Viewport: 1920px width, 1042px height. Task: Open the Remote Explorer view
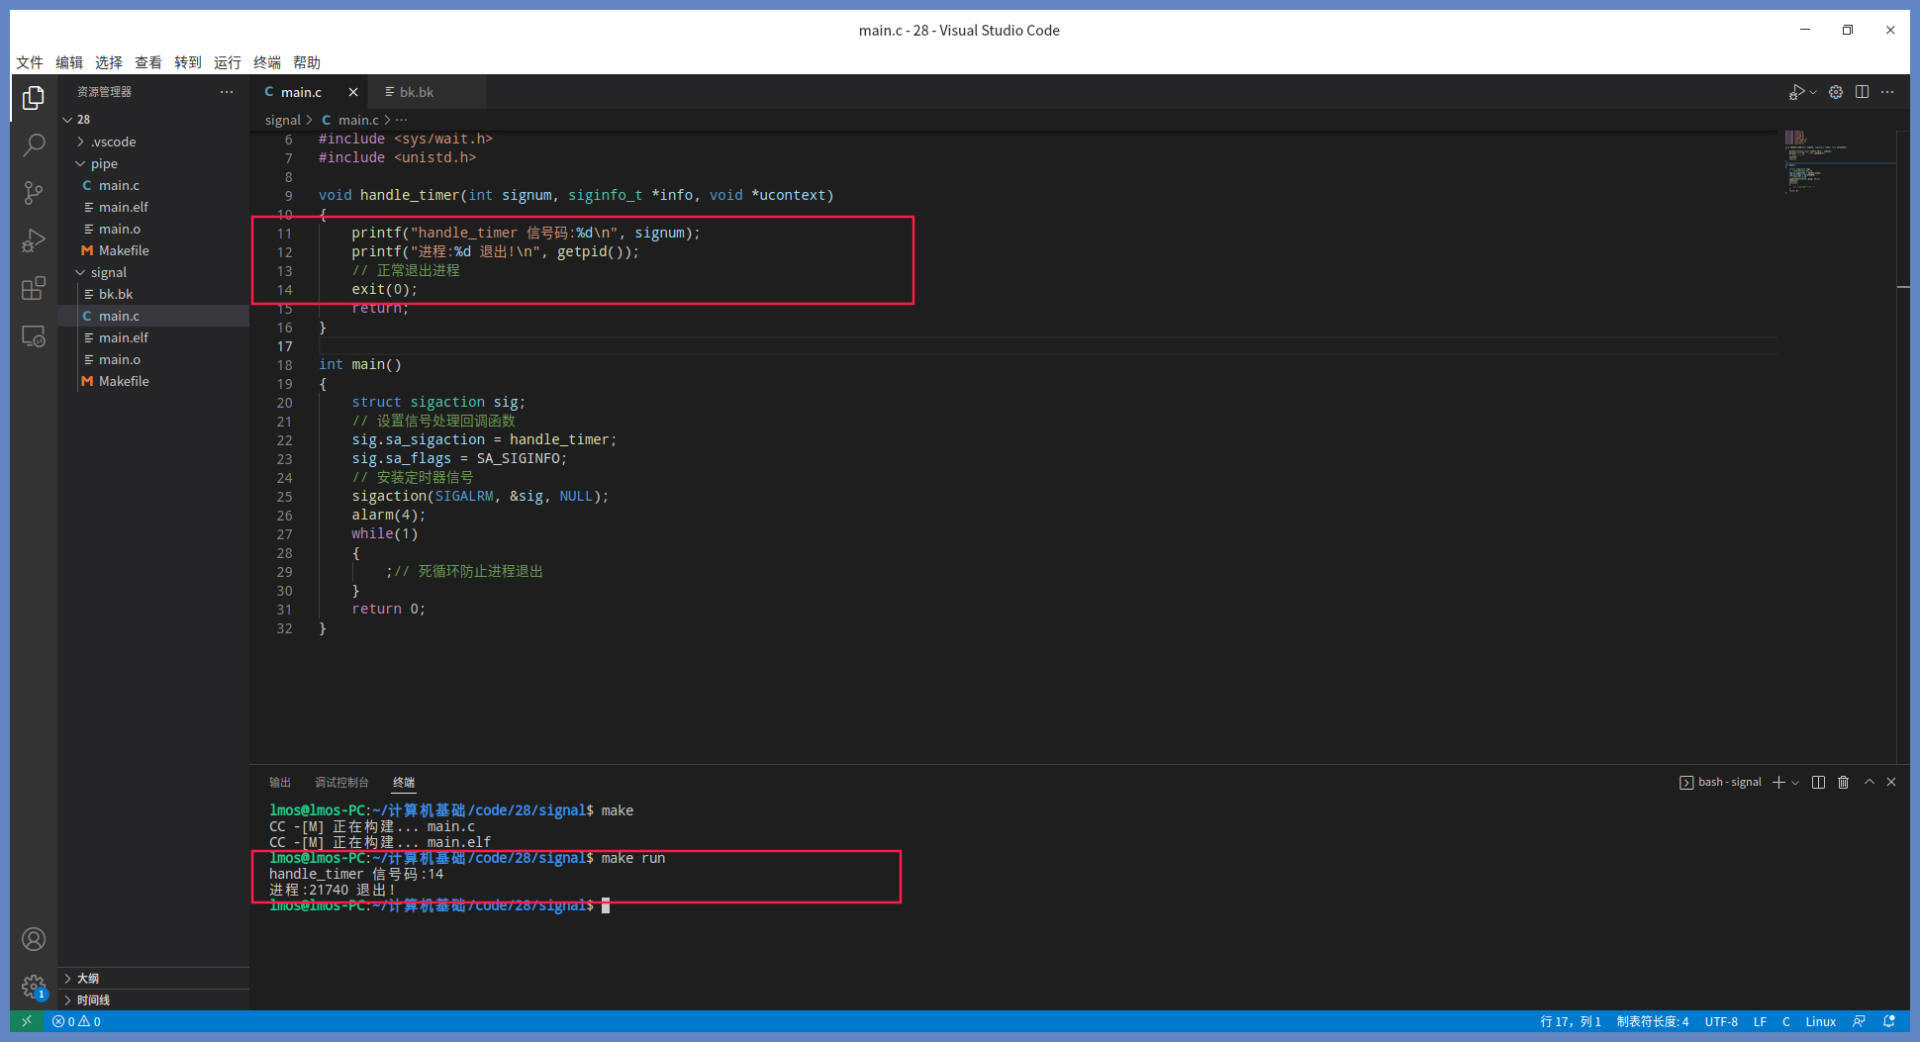(33, 337)
